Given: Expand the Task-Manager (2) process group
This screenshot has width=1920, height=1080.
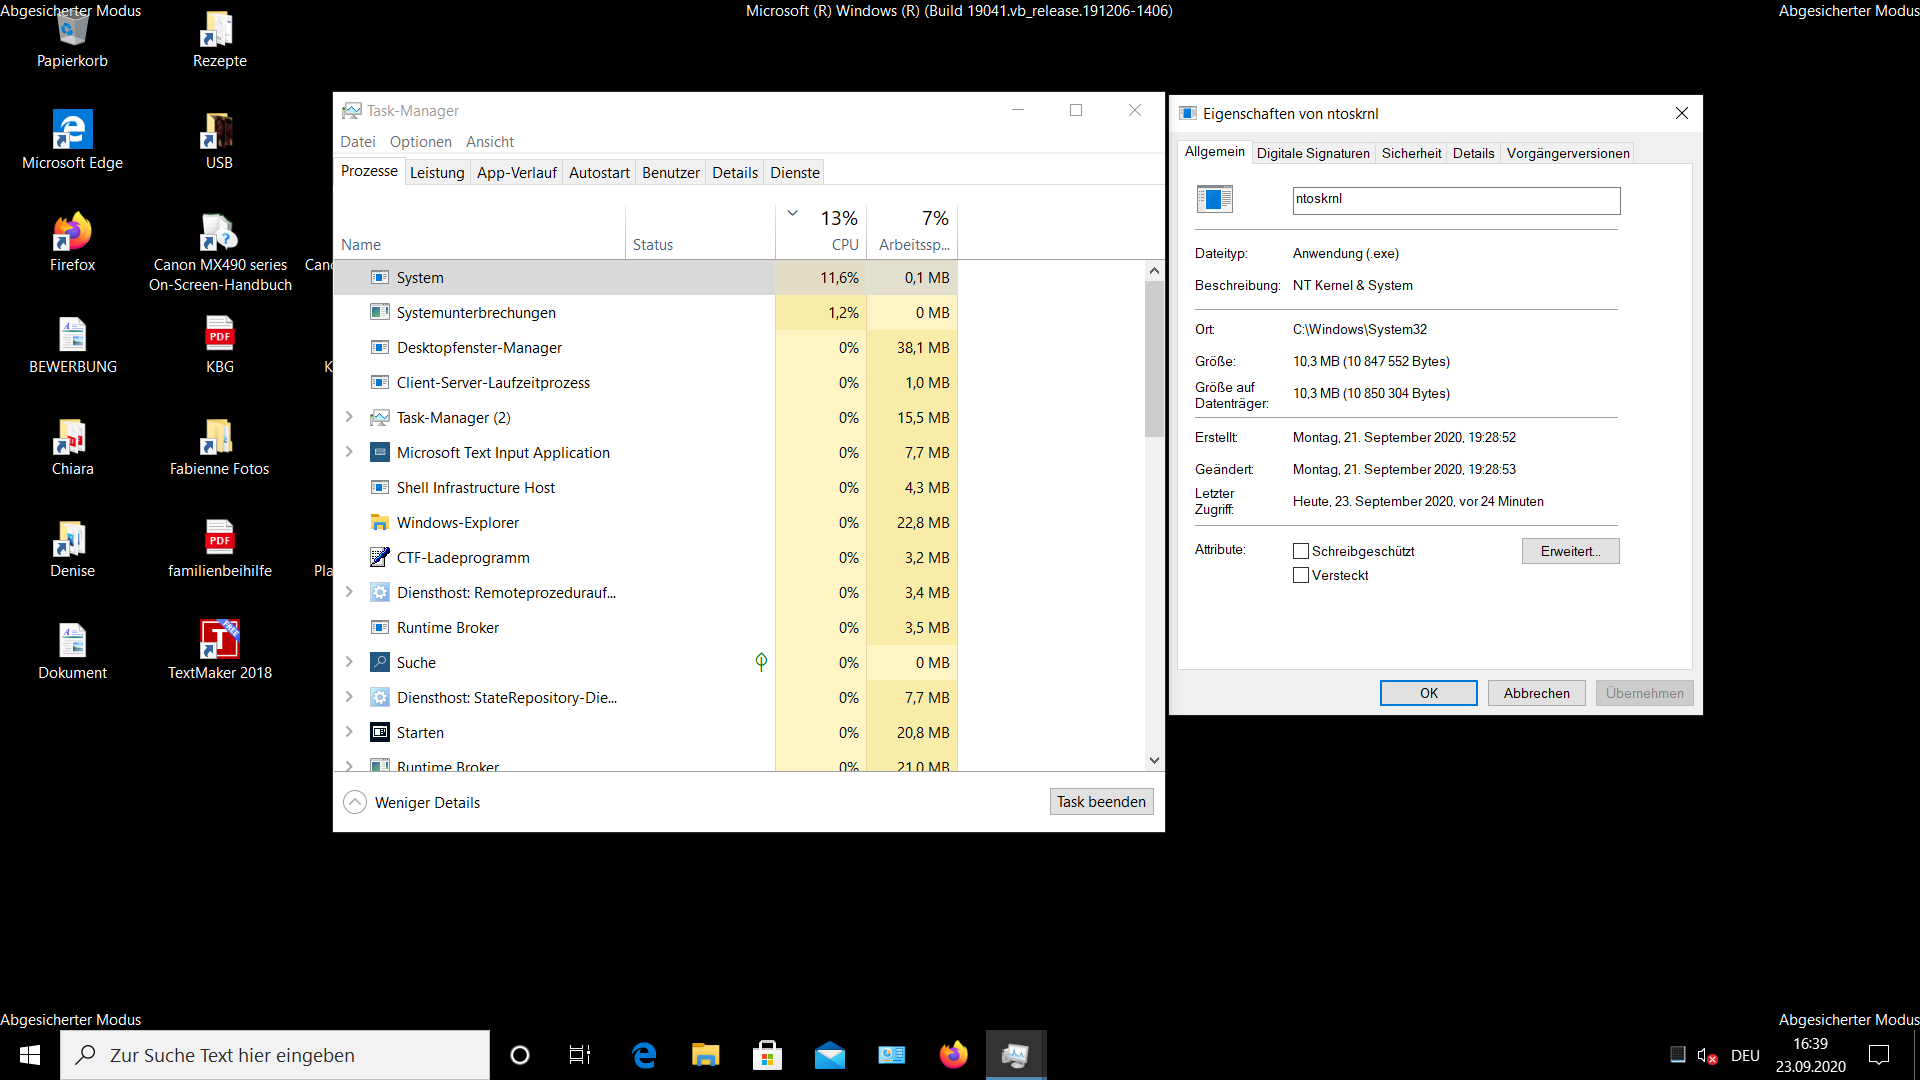Looking at the screenshot, I should pyautogui.click(x=349, y=417).
